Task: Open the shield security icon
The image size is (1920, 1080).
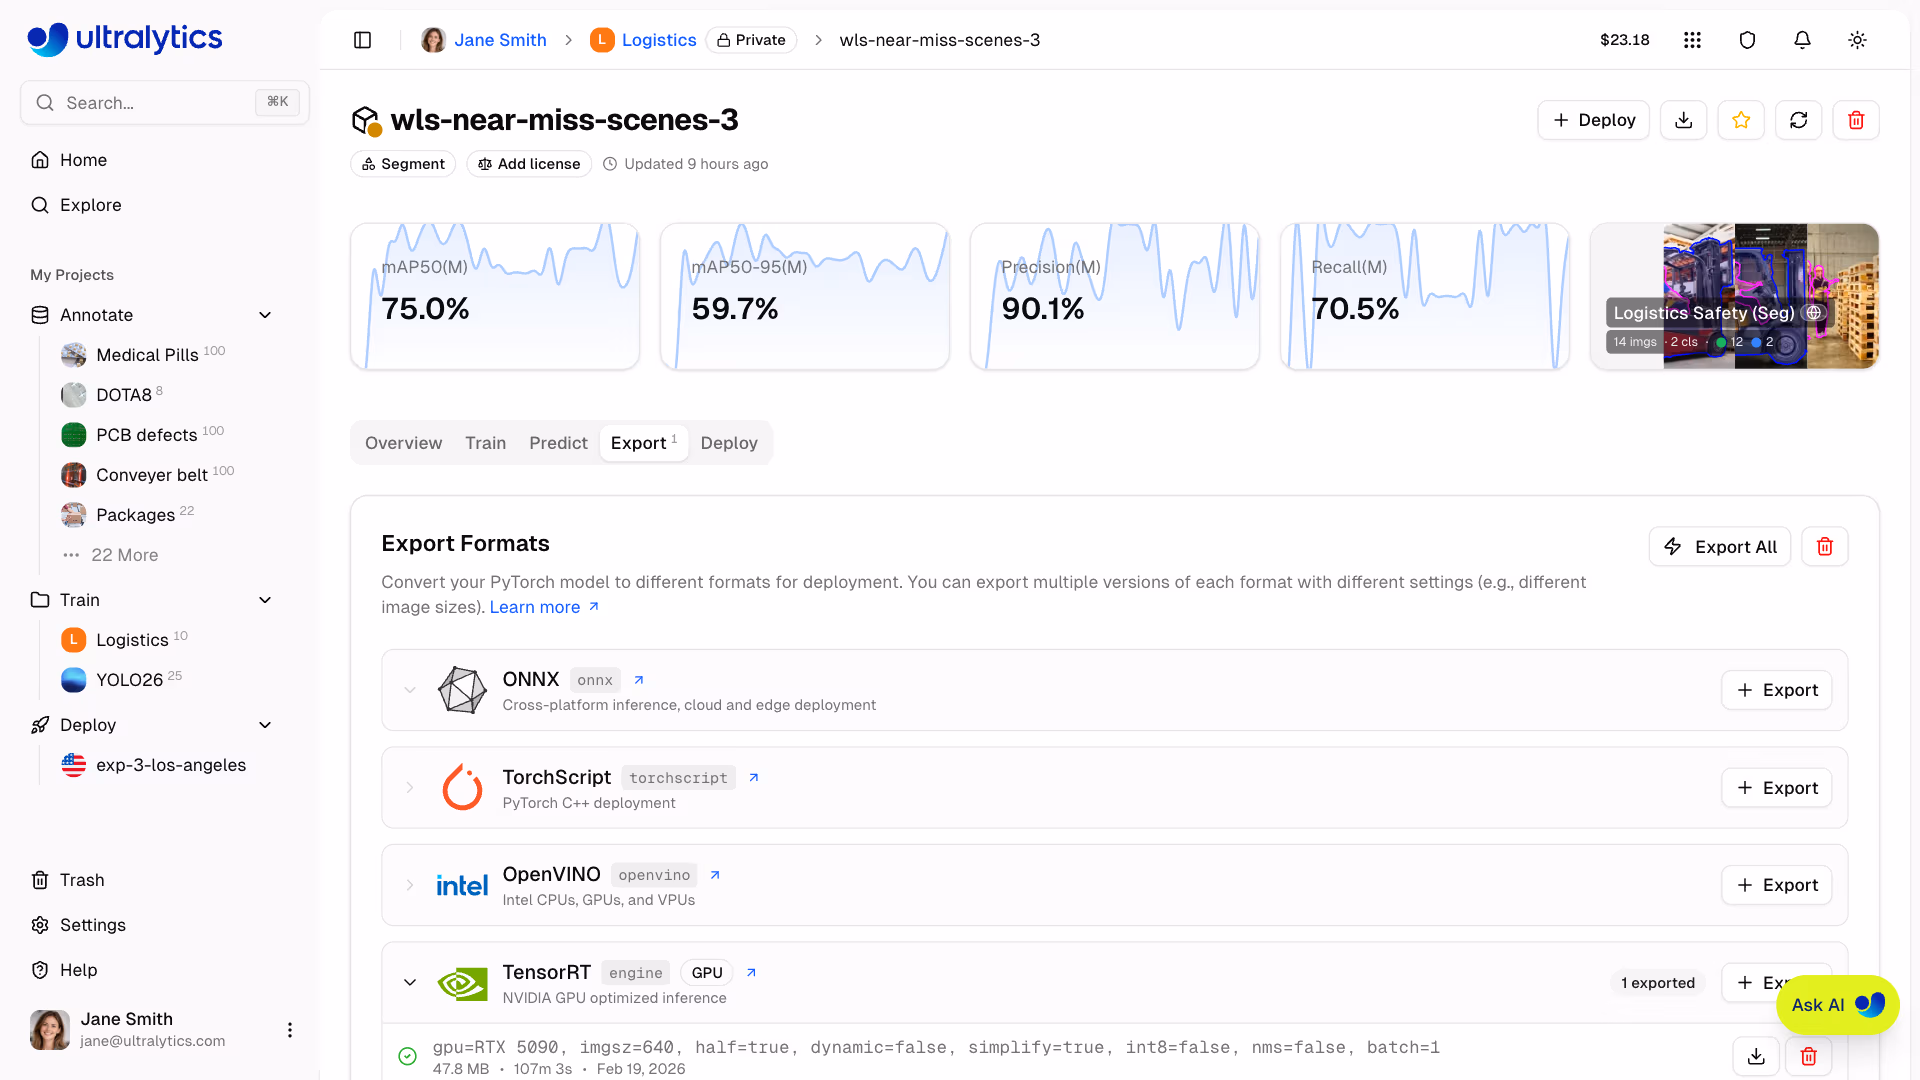Action: point(1747,40)
